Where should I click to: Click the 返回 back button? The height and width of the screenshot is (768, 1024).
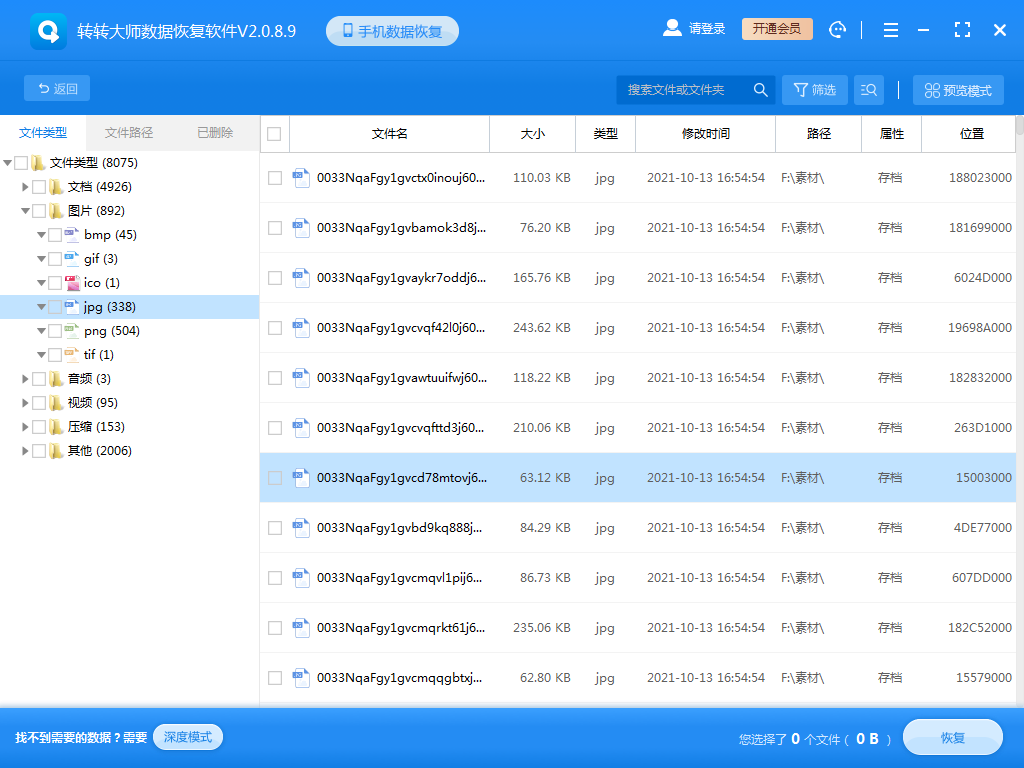point(57,88)
